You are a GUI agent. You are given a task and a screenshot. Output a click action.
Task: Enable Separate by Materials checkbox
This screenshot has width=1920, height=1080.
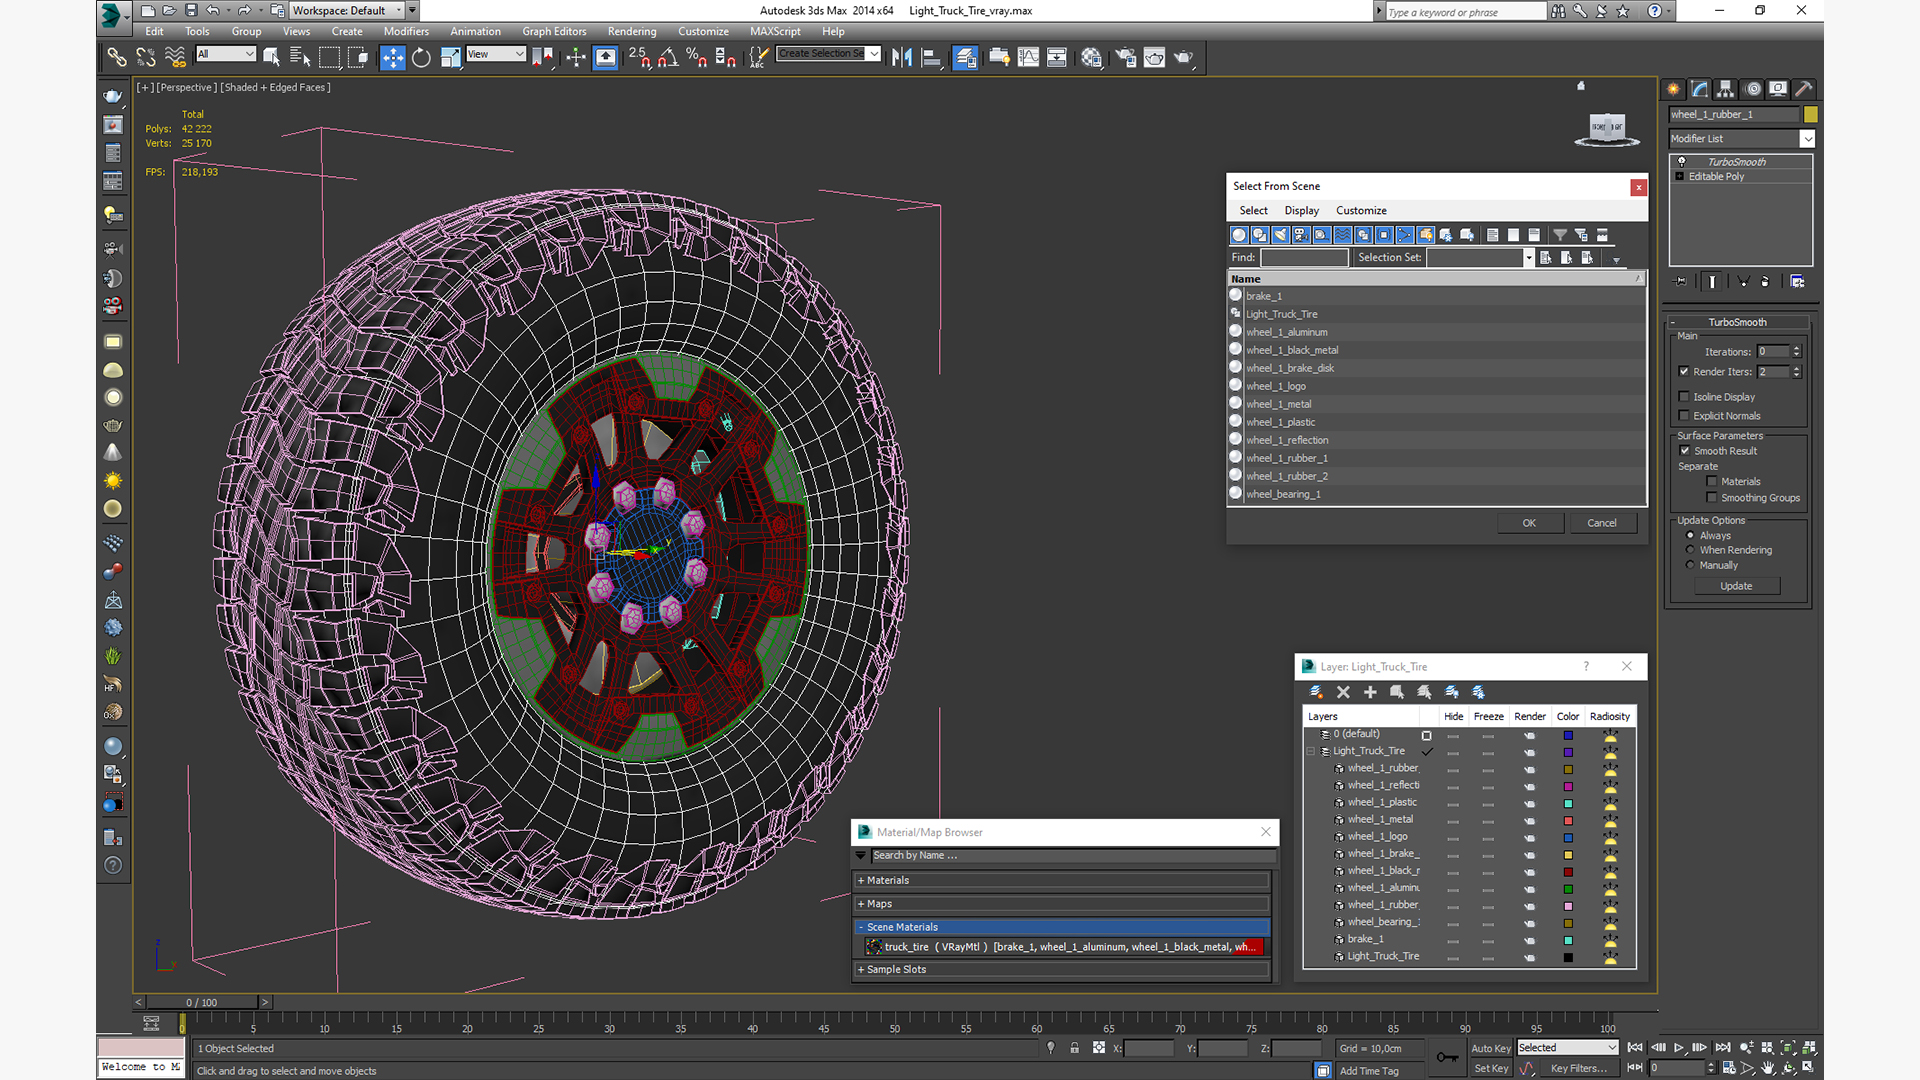pos(1712,482)
